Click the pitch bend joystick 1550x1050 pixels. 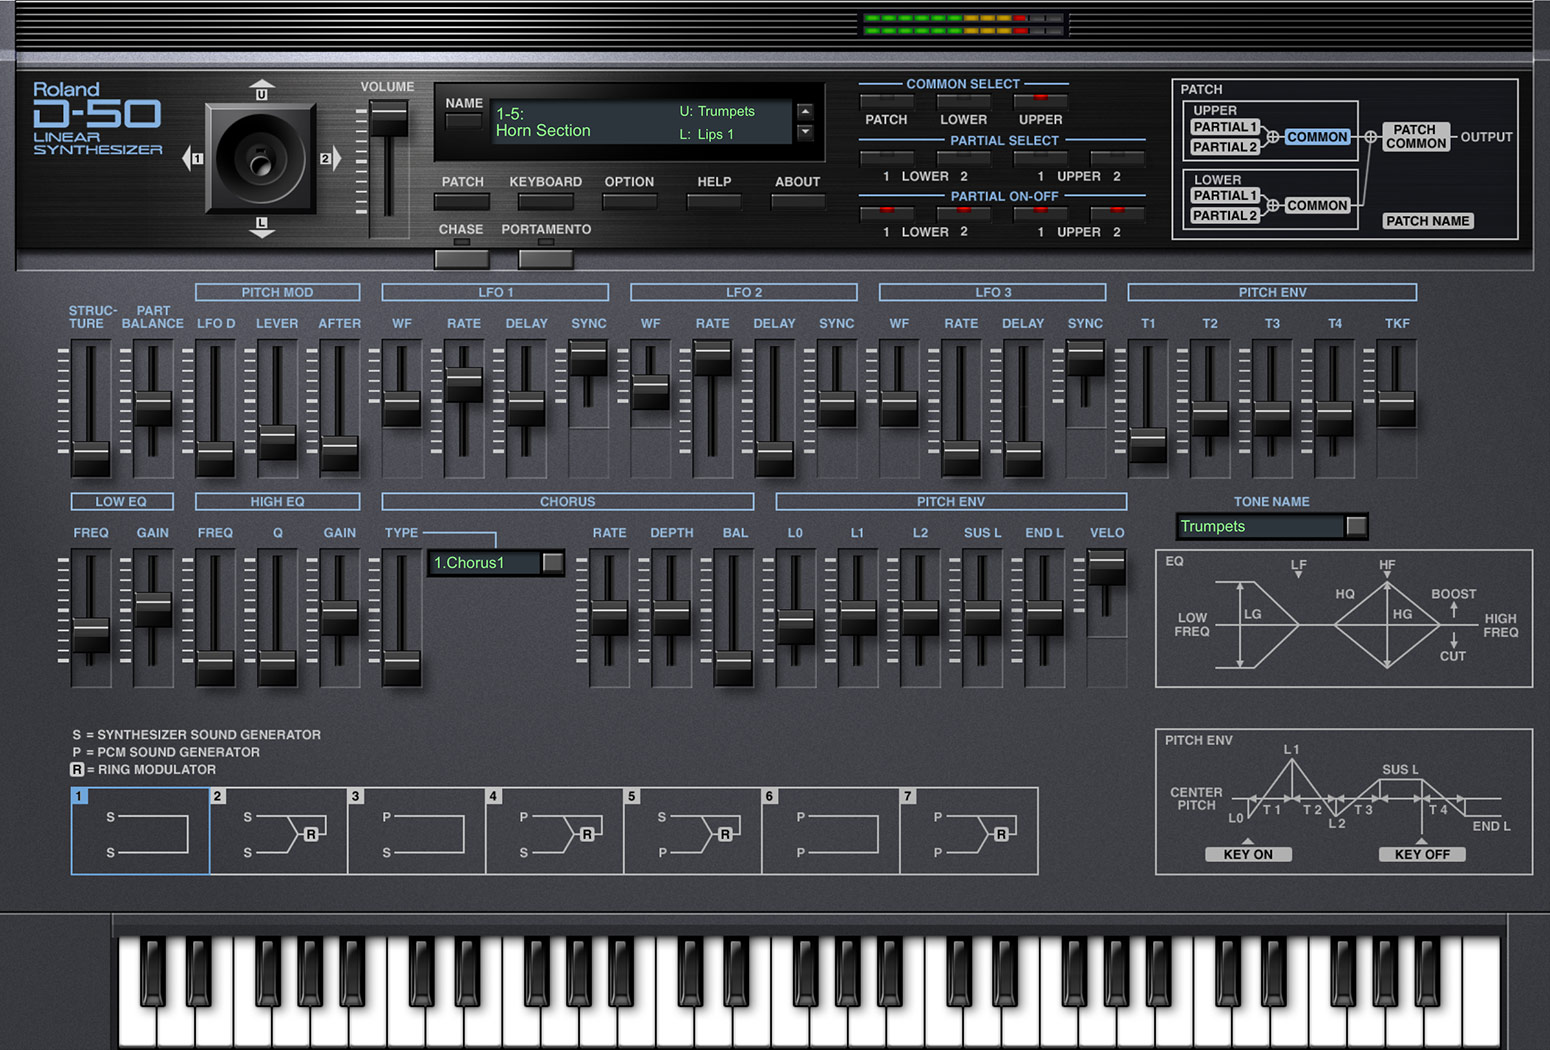pos(262,160)
